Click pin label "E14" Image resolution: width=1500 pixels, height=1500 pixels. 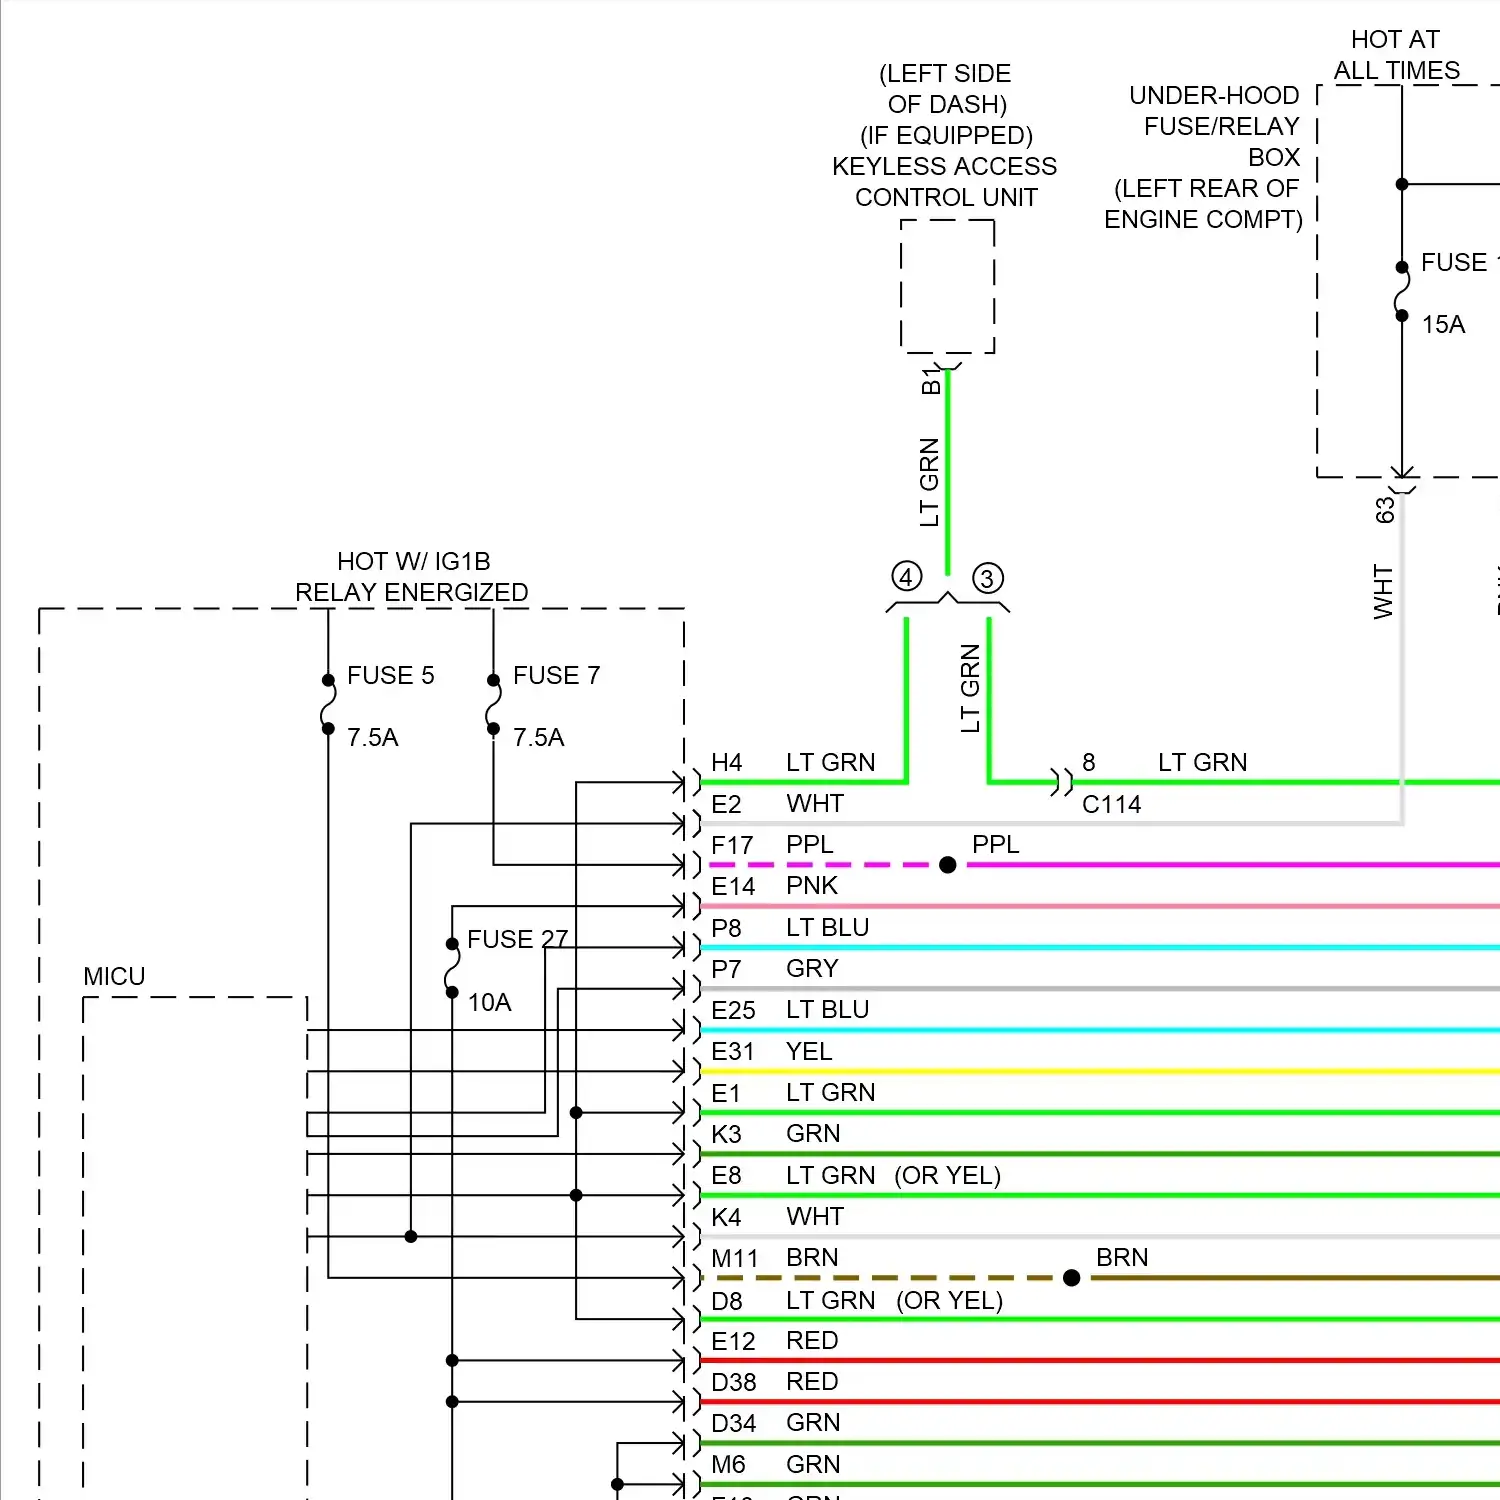732,887
